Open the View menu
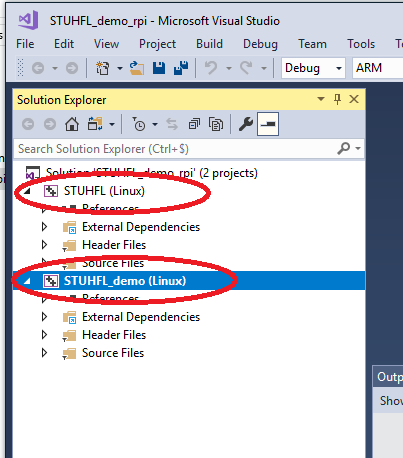 [x=106, y=44]
